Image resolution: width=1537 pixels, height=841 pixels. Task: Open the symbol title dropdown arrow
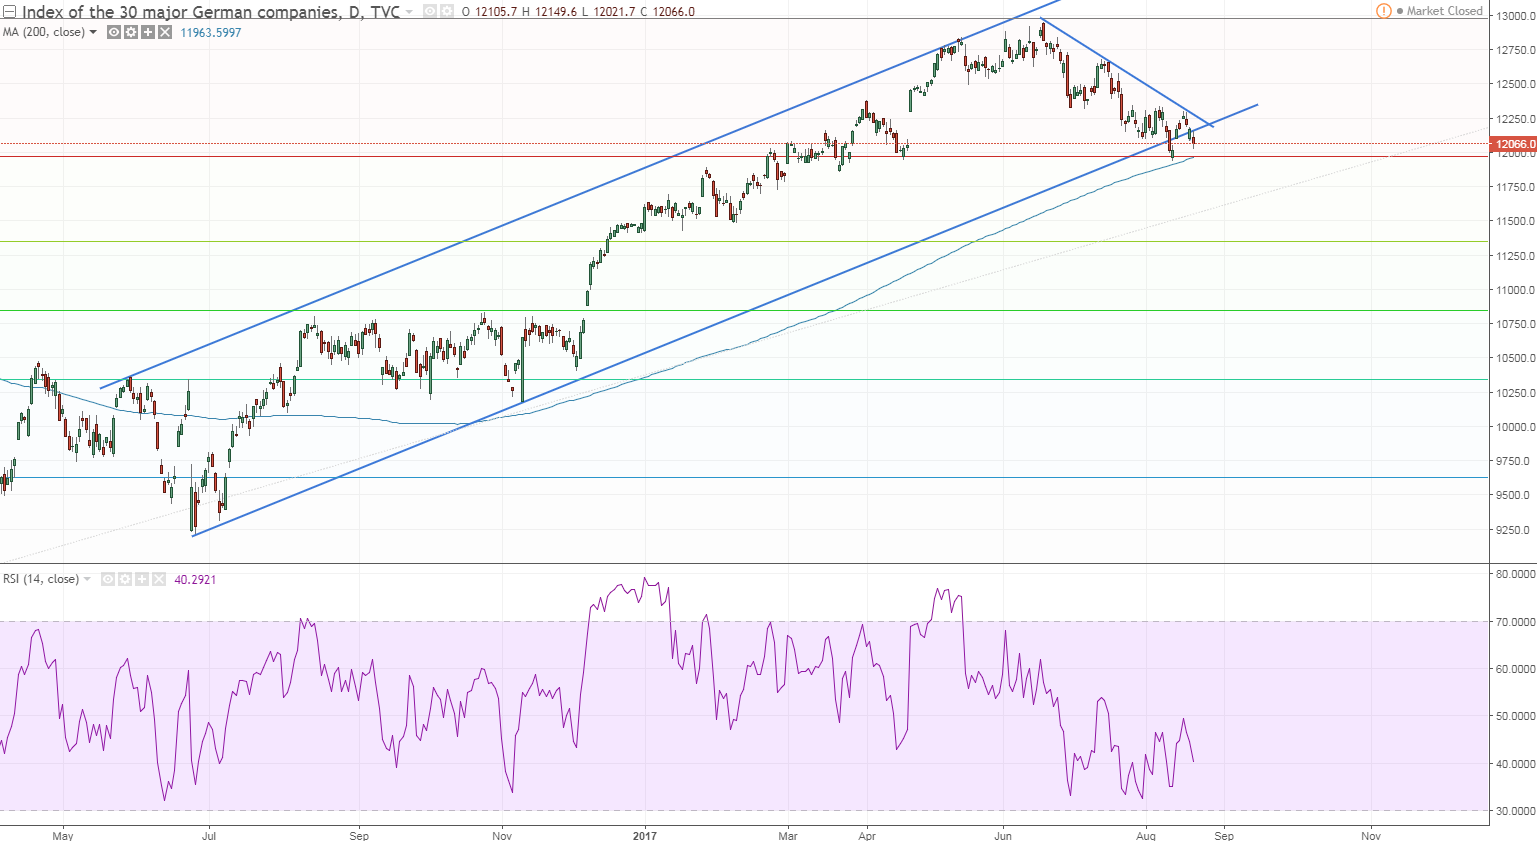tap(409, 12)
